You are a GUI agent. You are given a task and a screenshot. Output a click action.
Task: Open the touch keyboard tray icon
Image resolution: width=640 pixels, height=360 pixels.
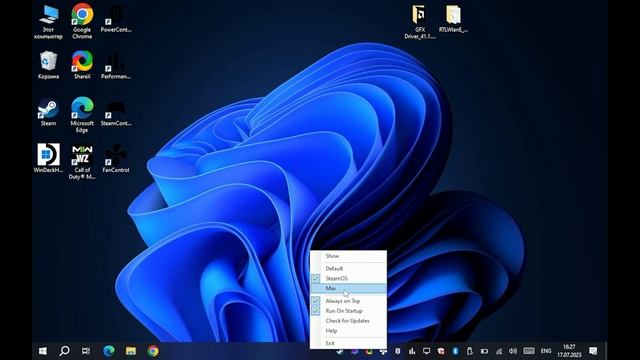pos(529,351)
